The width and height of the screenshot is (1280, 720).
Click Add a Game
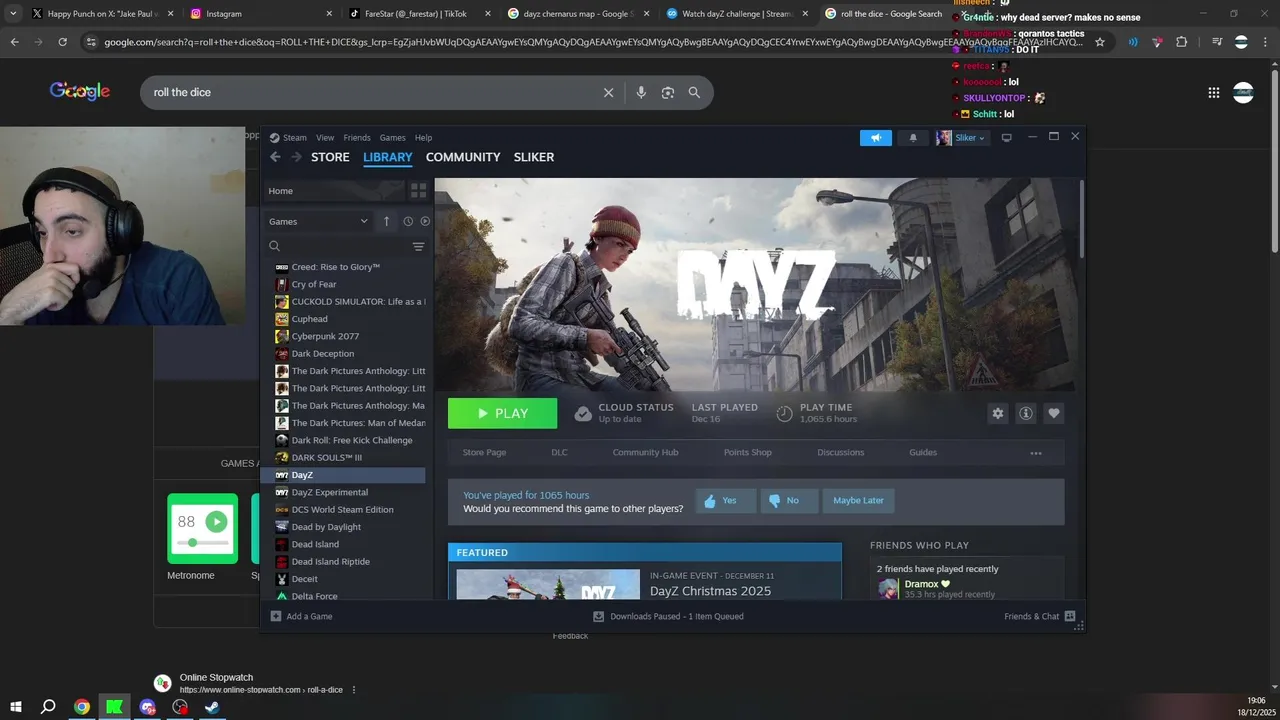coord(302,616)
